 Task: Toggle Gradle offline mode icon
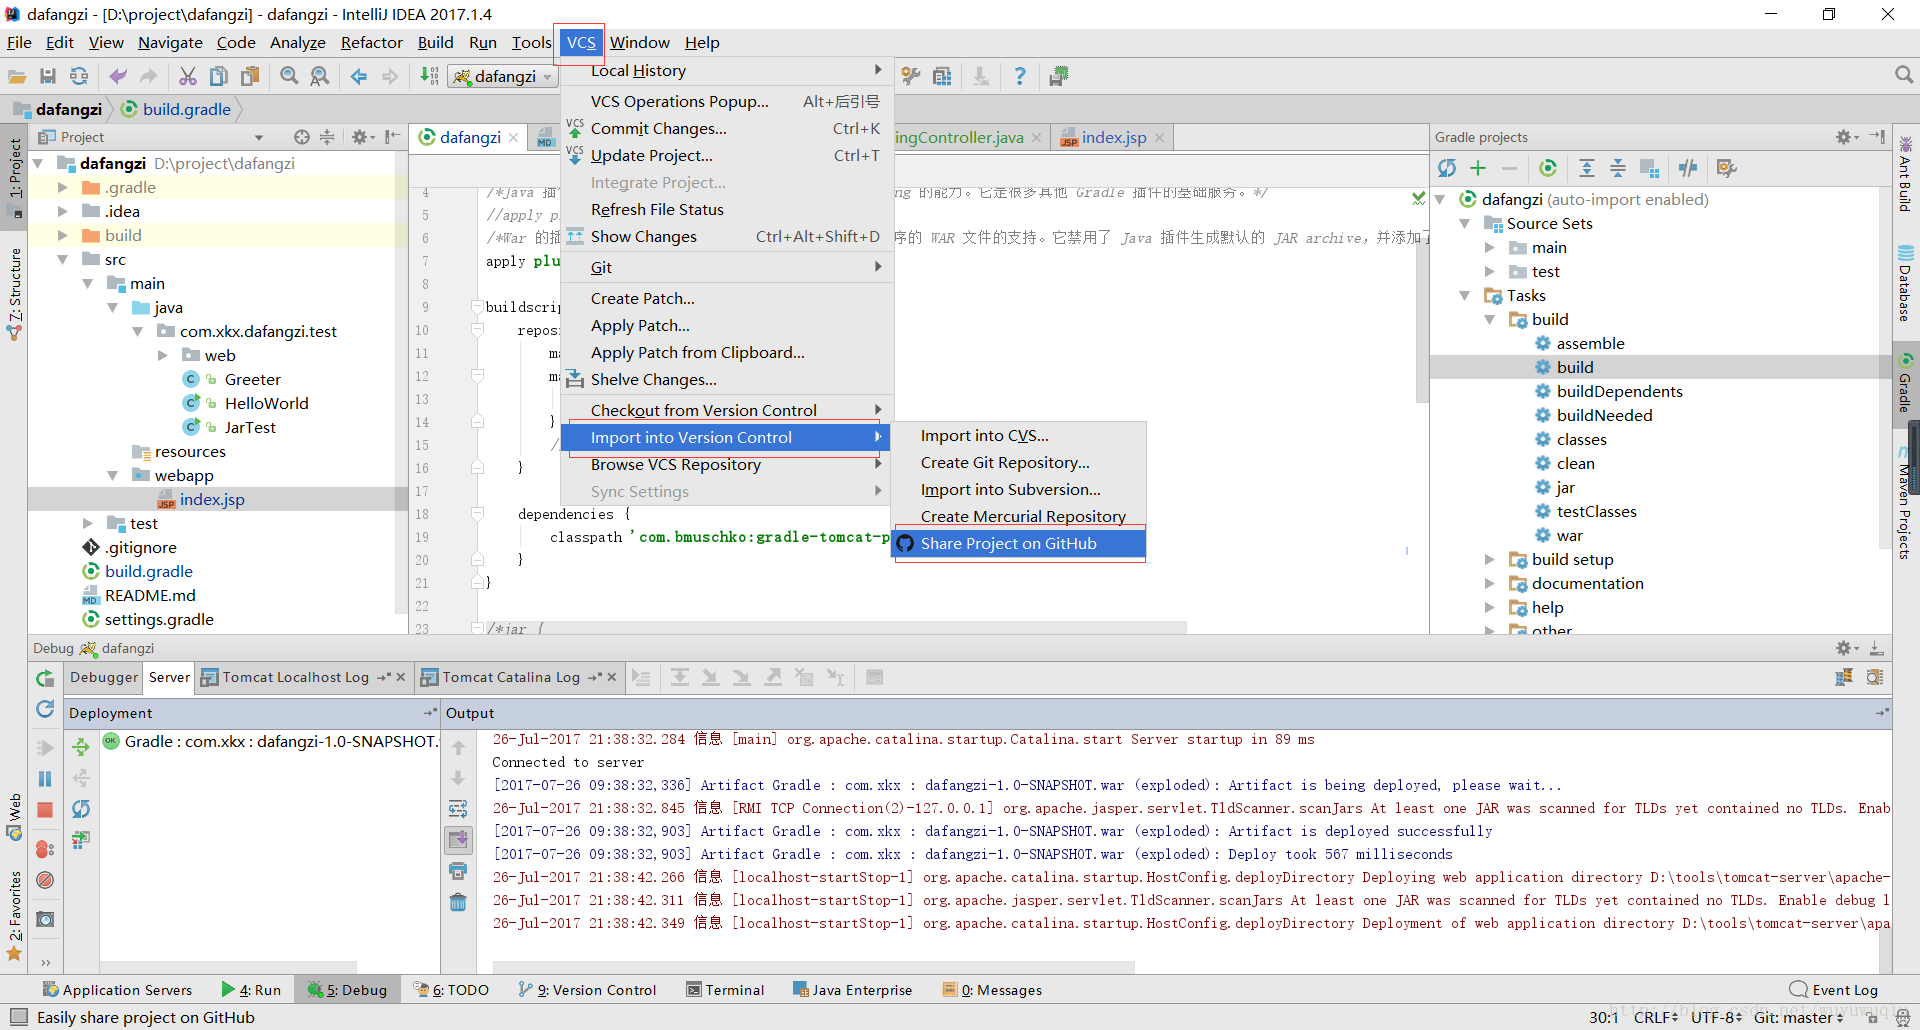(1688, 168)
